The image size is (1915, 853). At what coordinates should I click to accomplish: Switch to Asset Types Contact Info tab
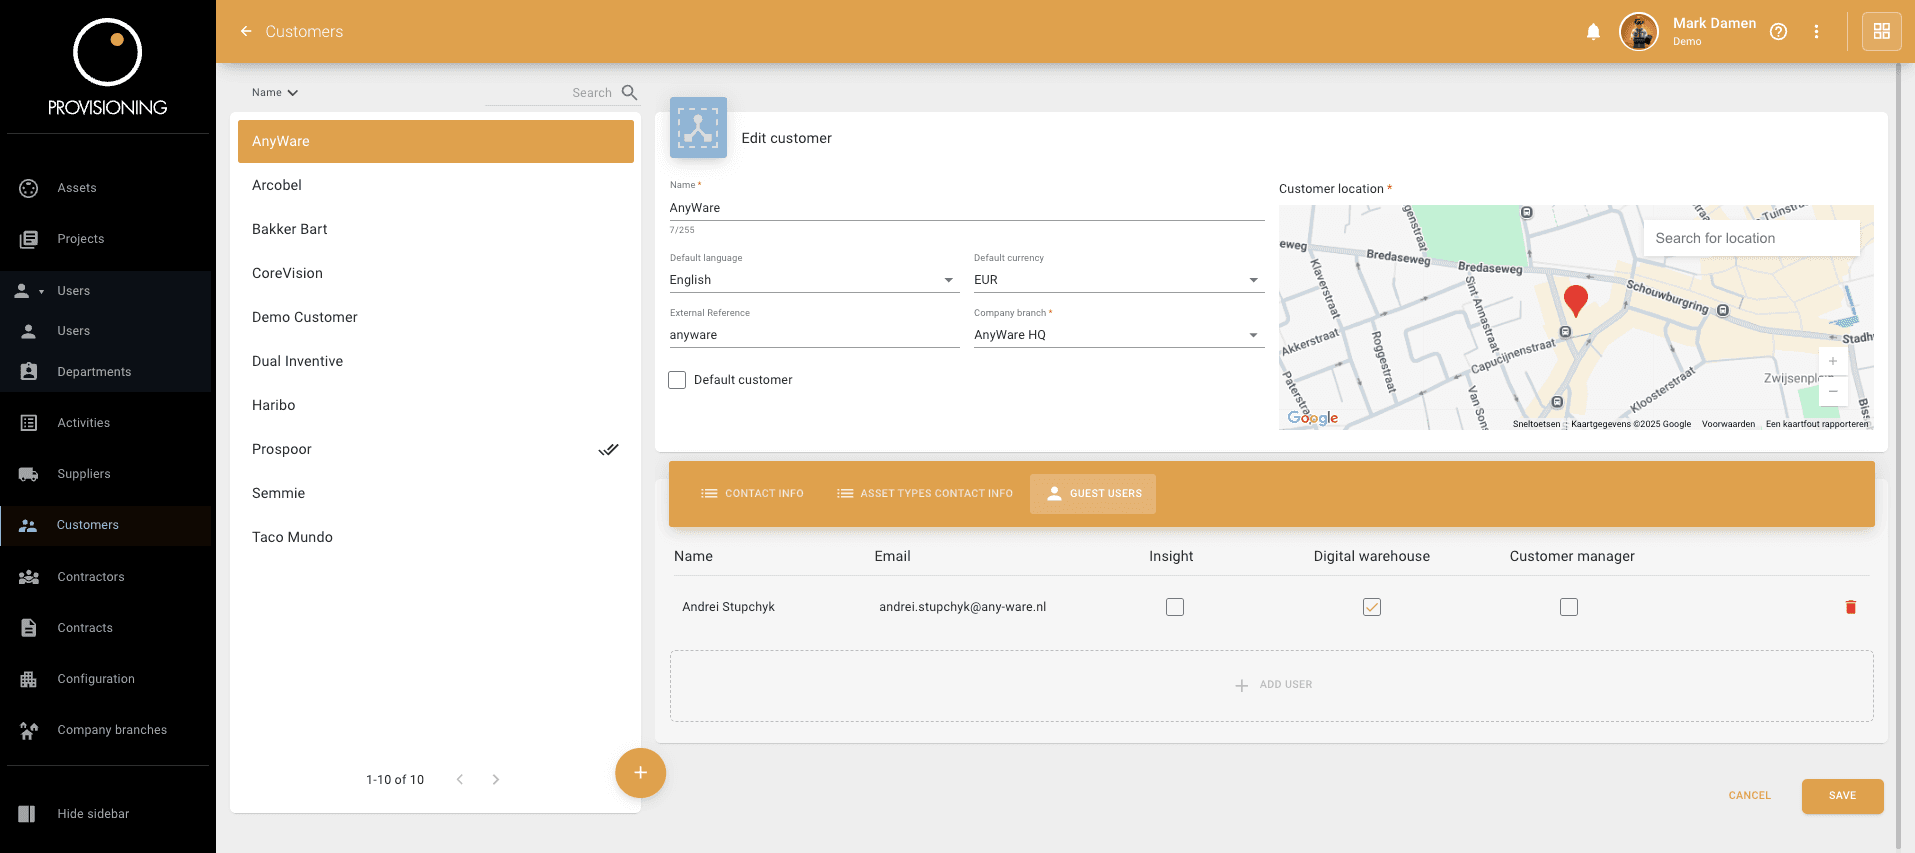point(925,494)
